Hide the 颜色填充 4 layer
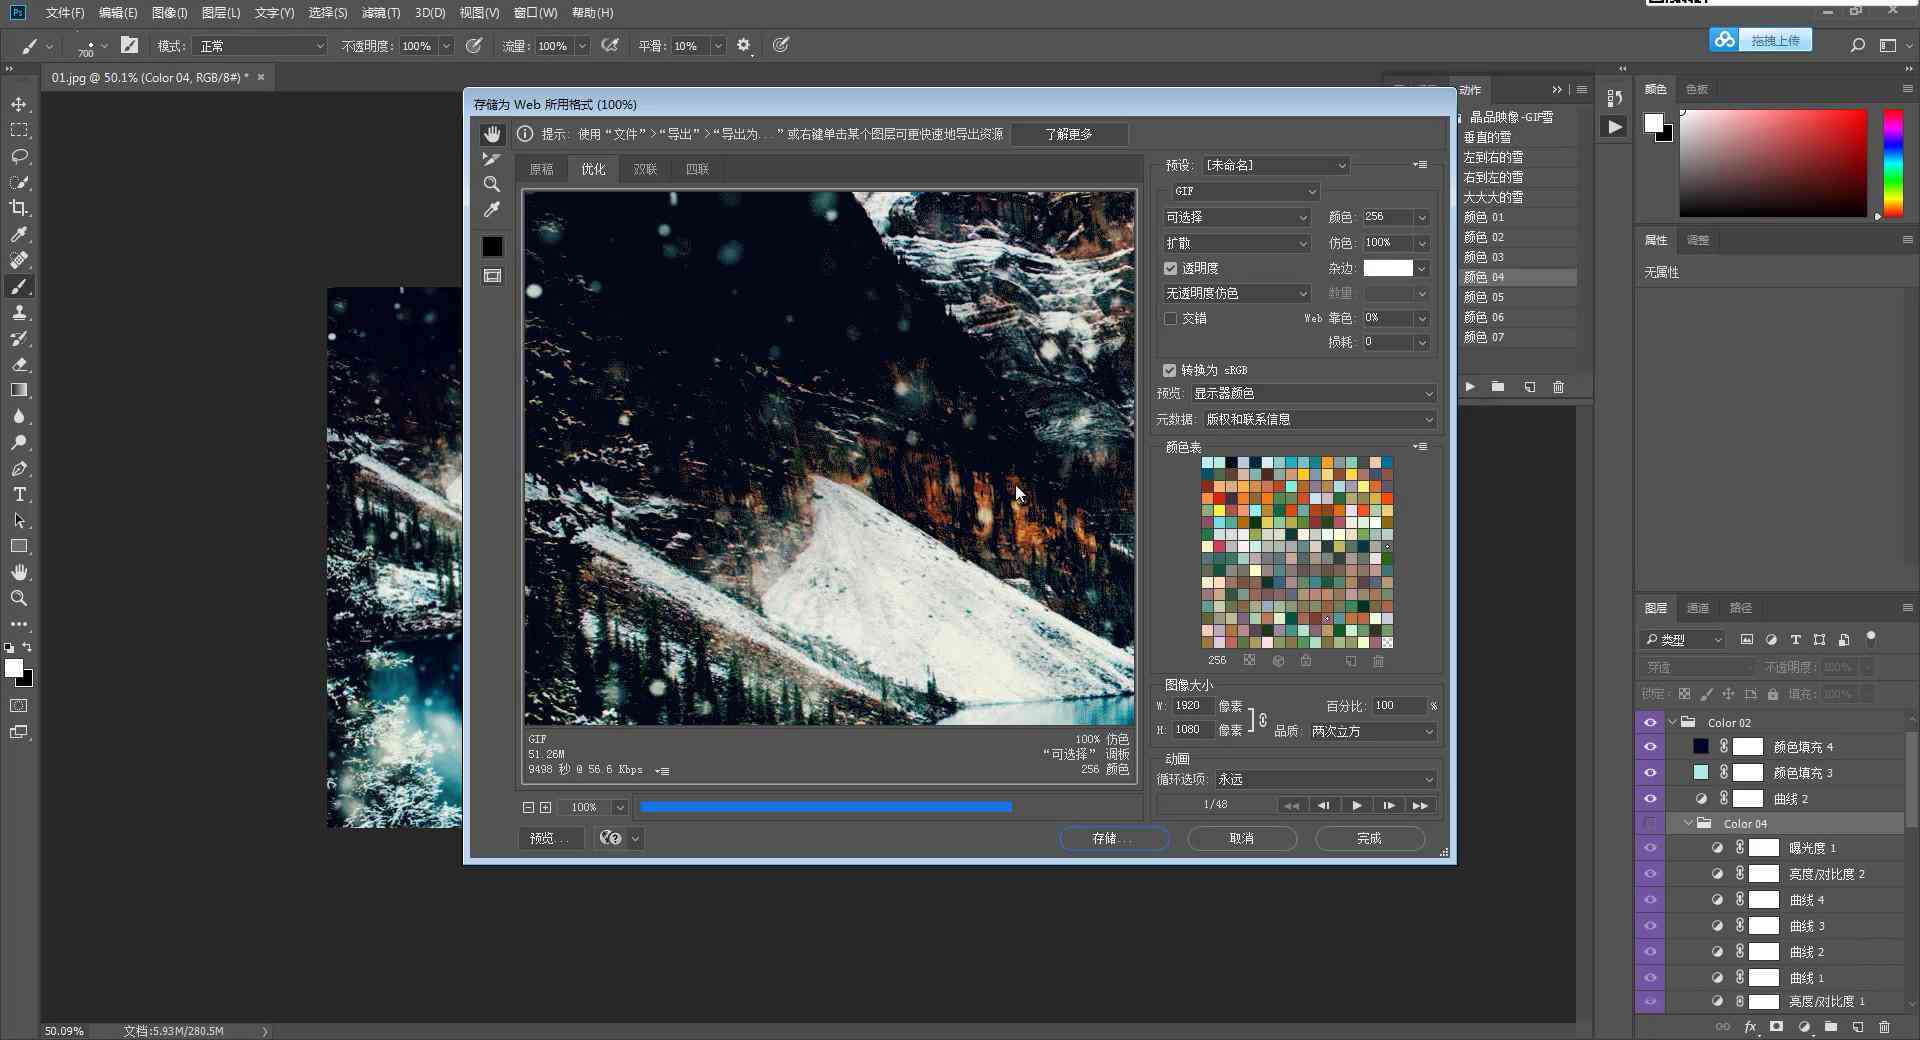The image size is (1920, 1040). pyautogui.click(x=1650, y=747)
